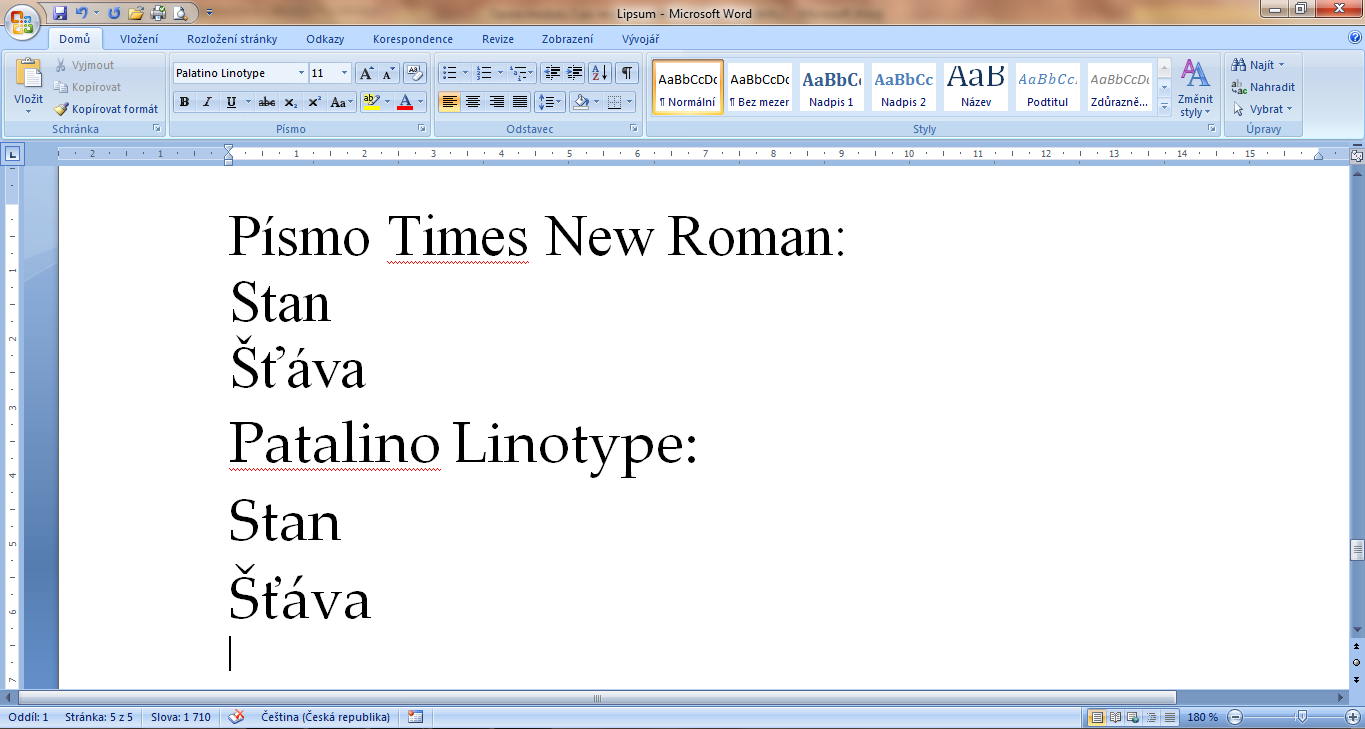Click the macro recording status bar icon
The width and height of the screenshot is (1365, 729).
tap(416, 717)
